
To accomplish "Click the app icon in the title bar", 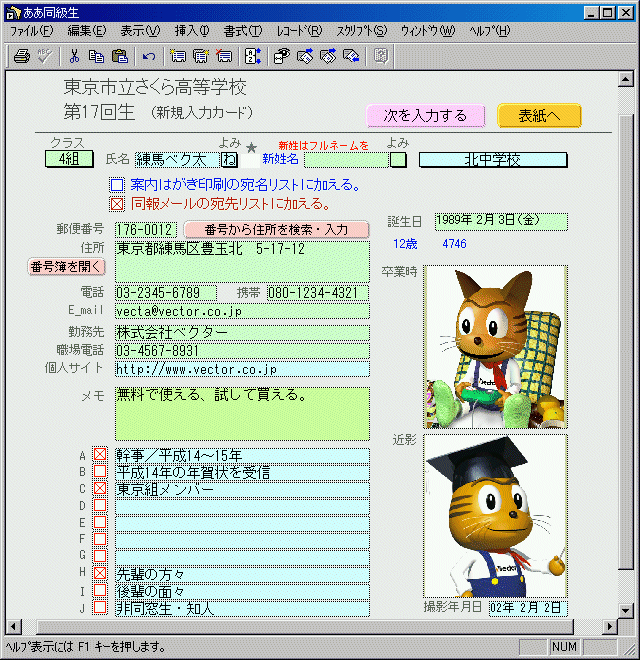I will click(x=13, y=13).
